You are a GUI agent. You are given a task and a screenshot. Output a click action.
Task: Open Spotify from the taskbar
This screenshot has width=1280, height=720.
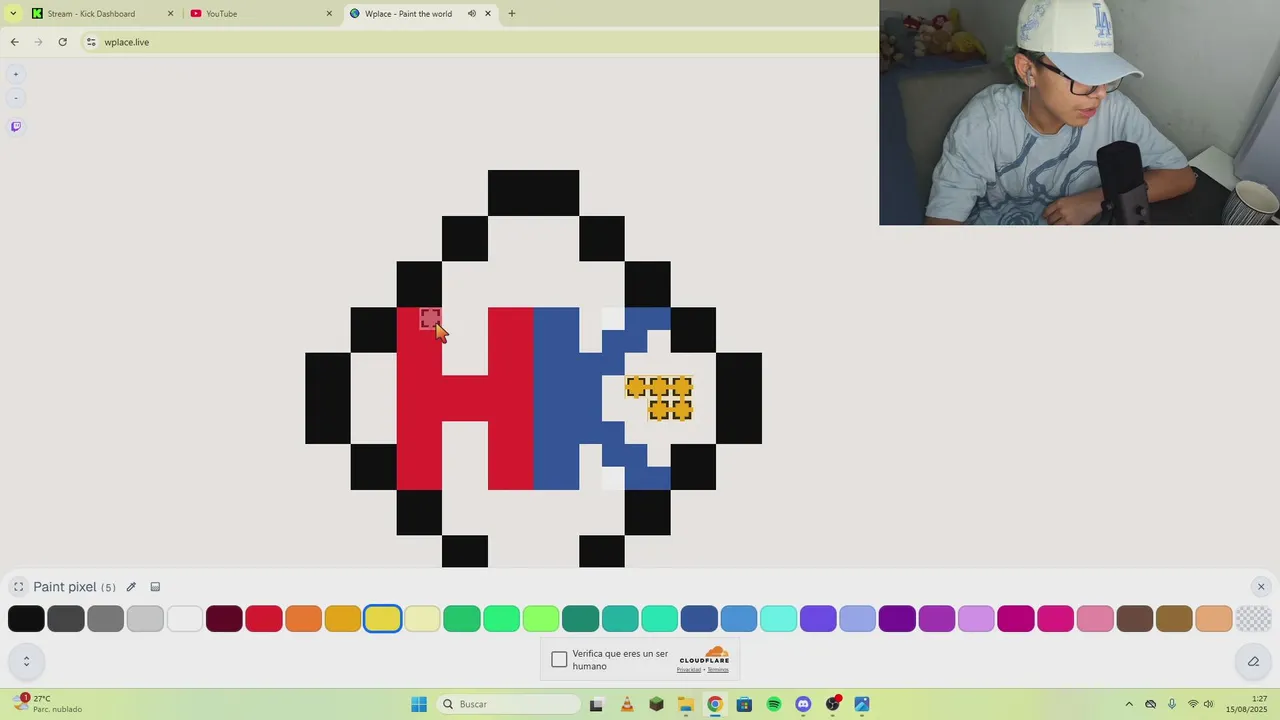pos(773,704)
